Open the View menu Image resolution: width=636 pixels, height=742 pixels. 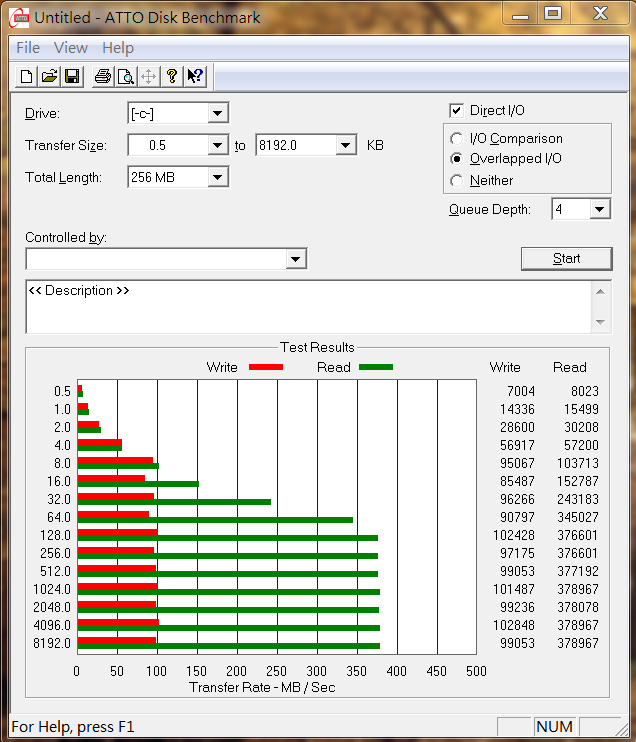point(71,48)
